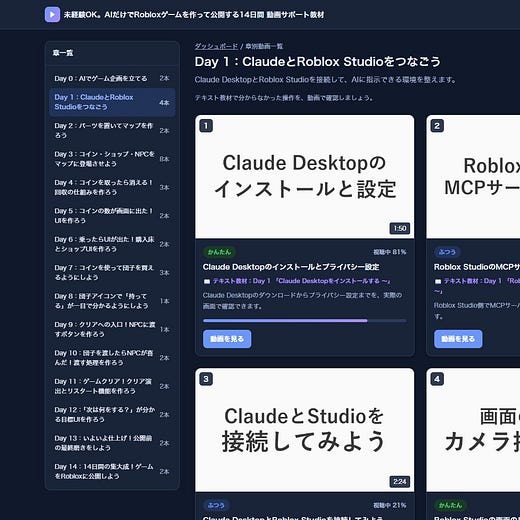Click the かんたん difficulty tag on card 4
This screenshot has width=520, height=520.
pyautogui.click(x=450, y=505)
